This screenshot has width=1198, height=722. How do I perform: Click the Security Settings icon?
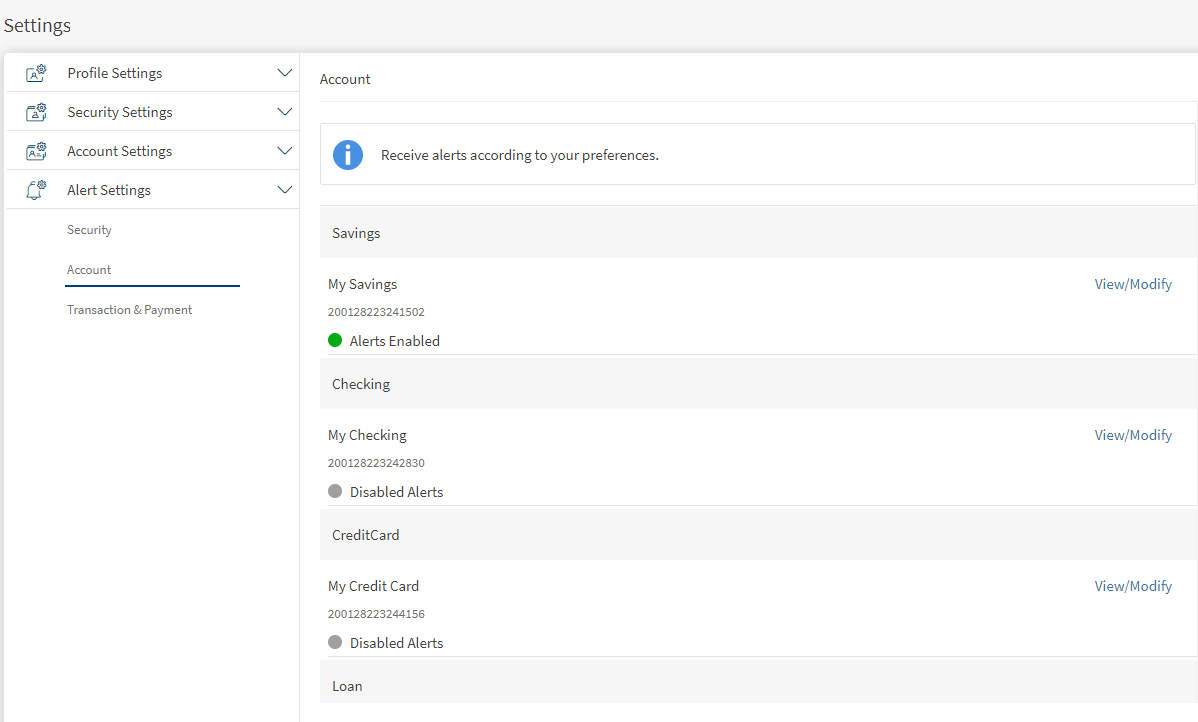click(36, 112)
